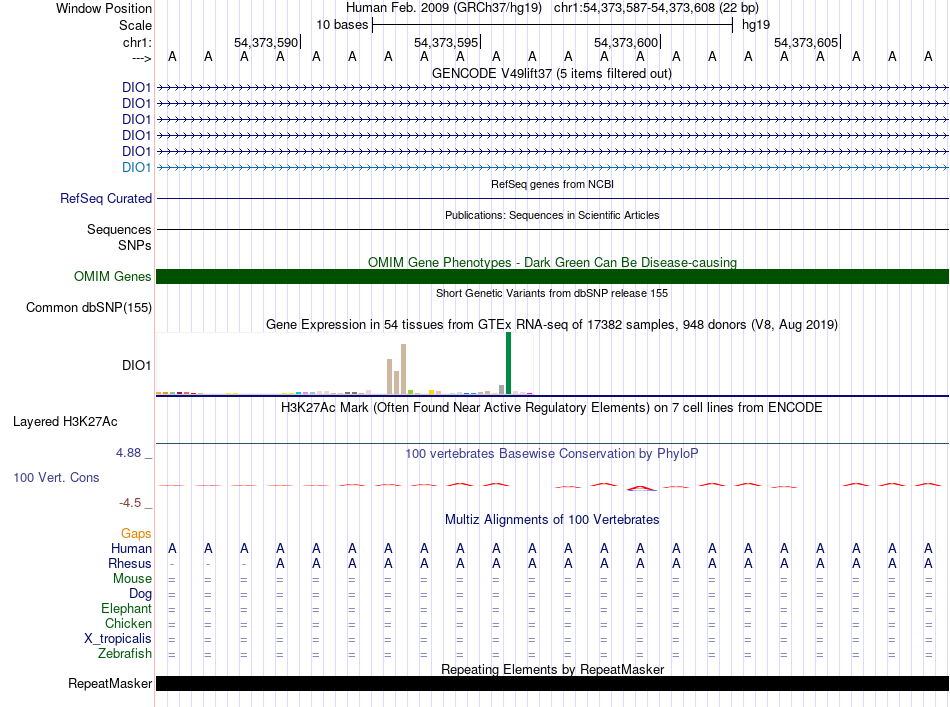Select the RepeatMasker label on the left
Image resolution: width=950 pixels, height=707 pixels.
(x=110, y=684)
